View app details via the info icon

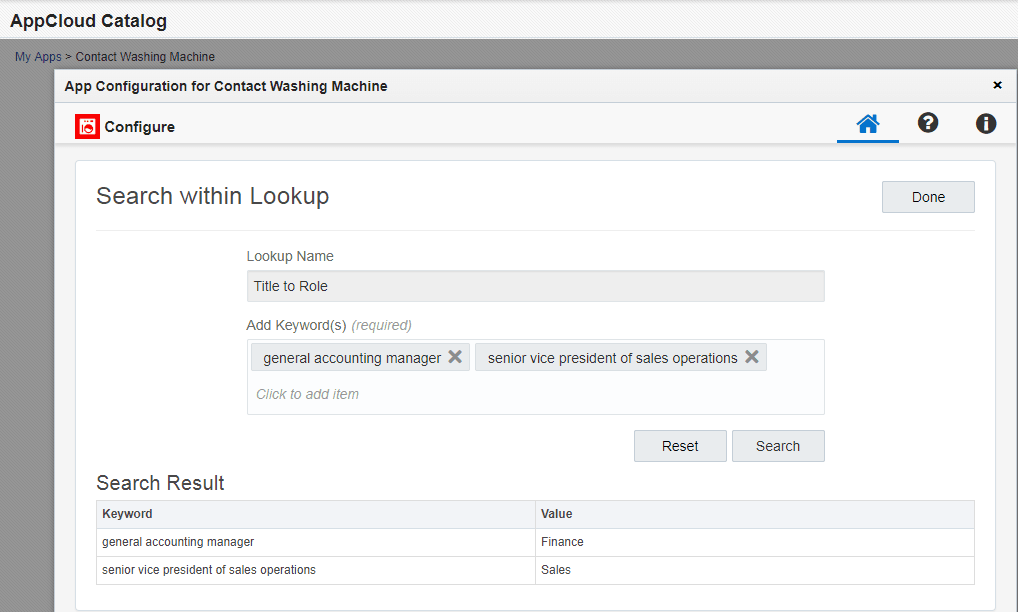click(x=986, y=123)
